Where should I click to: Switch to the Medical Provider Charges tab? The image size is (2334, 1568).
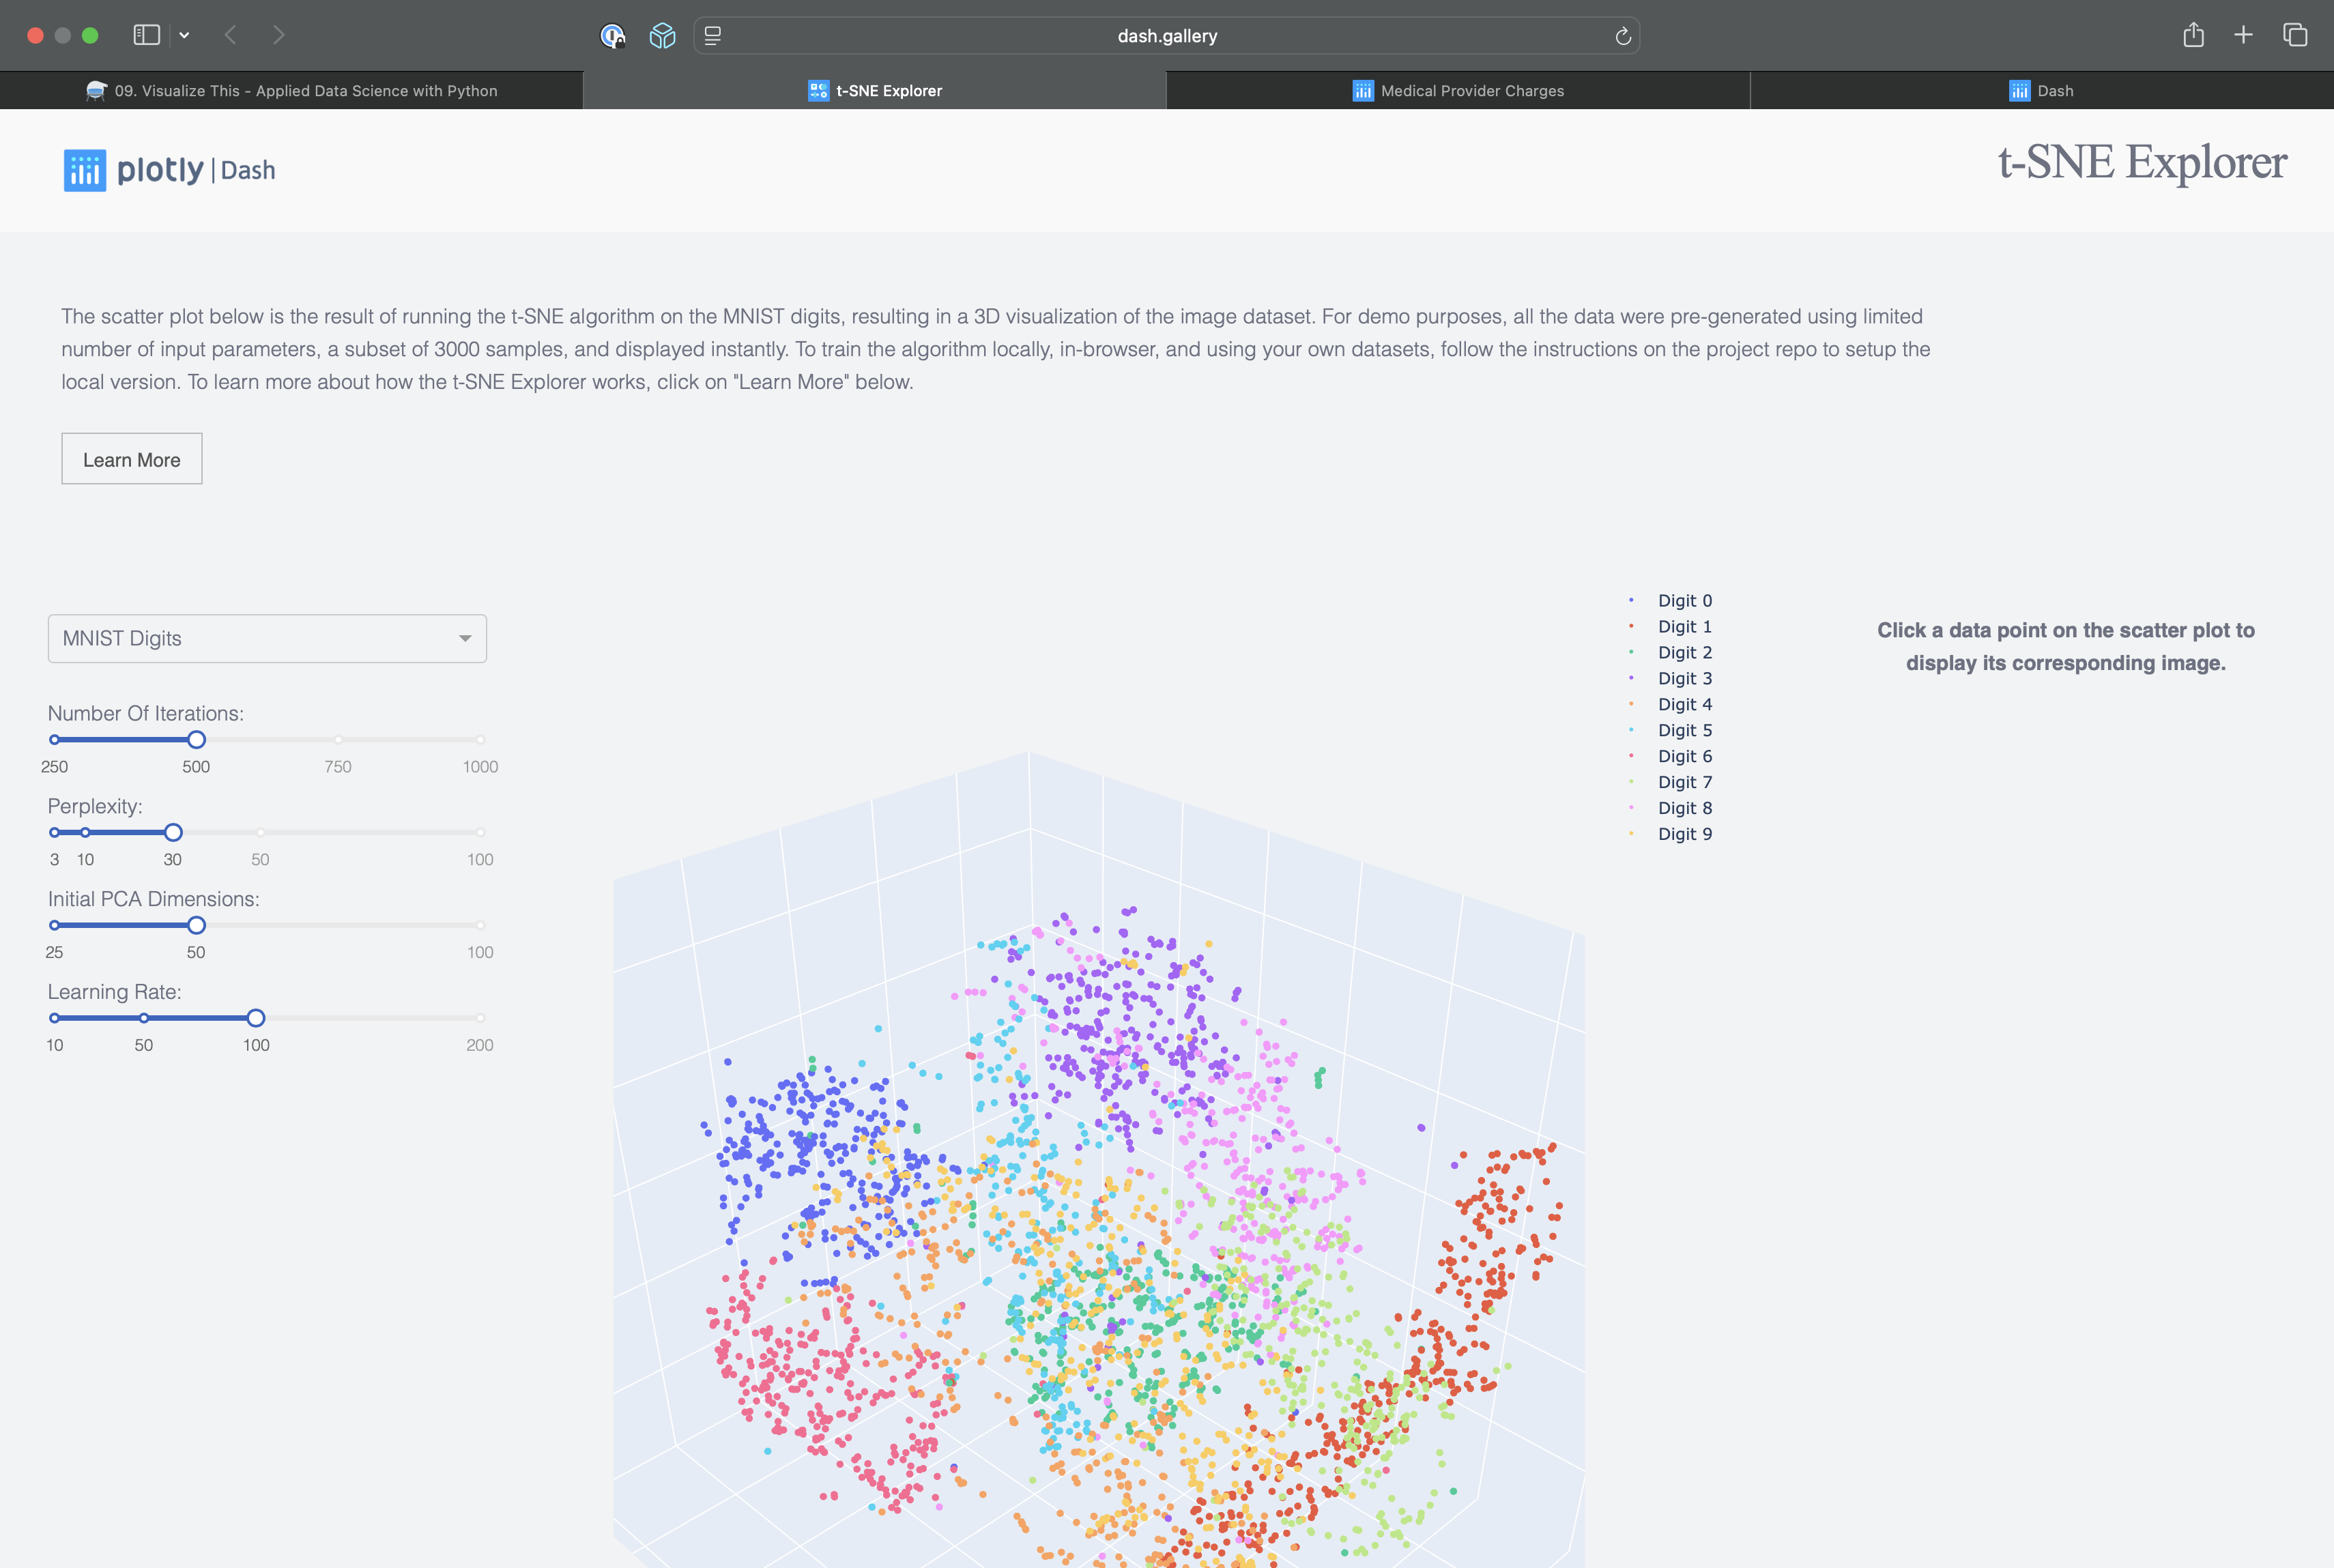point(1458,90)
